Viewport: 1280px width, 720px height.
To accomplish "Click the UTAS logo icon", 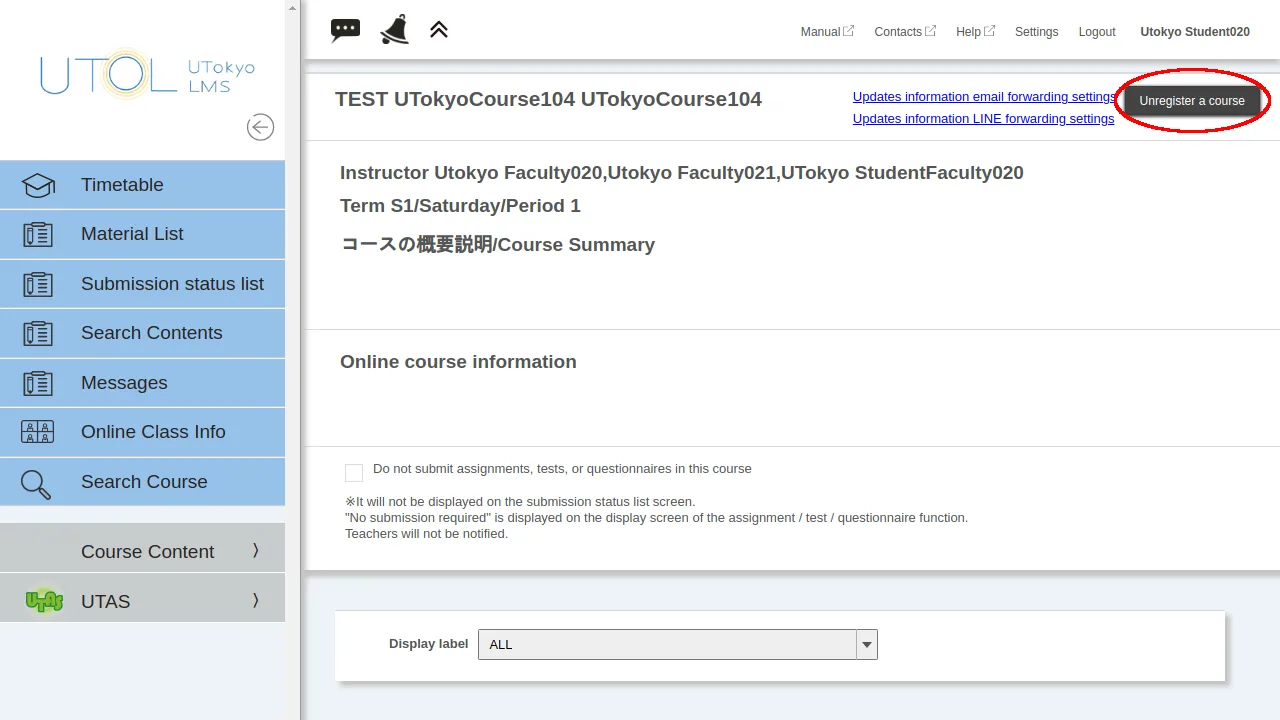I will 44,601.
